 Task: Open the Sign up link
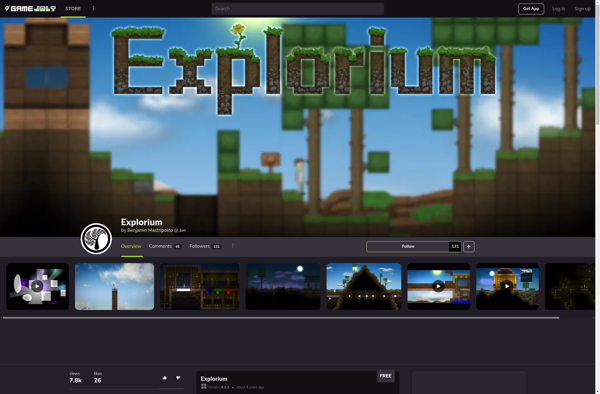[582, 9]
